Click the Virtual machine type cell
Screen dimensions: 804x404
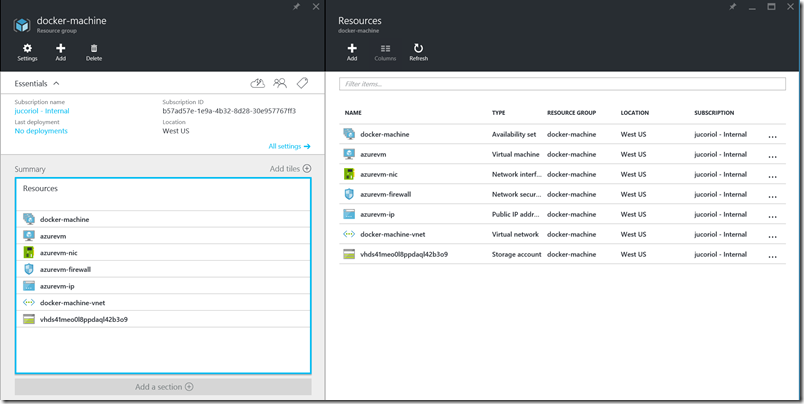click(515, 154)
